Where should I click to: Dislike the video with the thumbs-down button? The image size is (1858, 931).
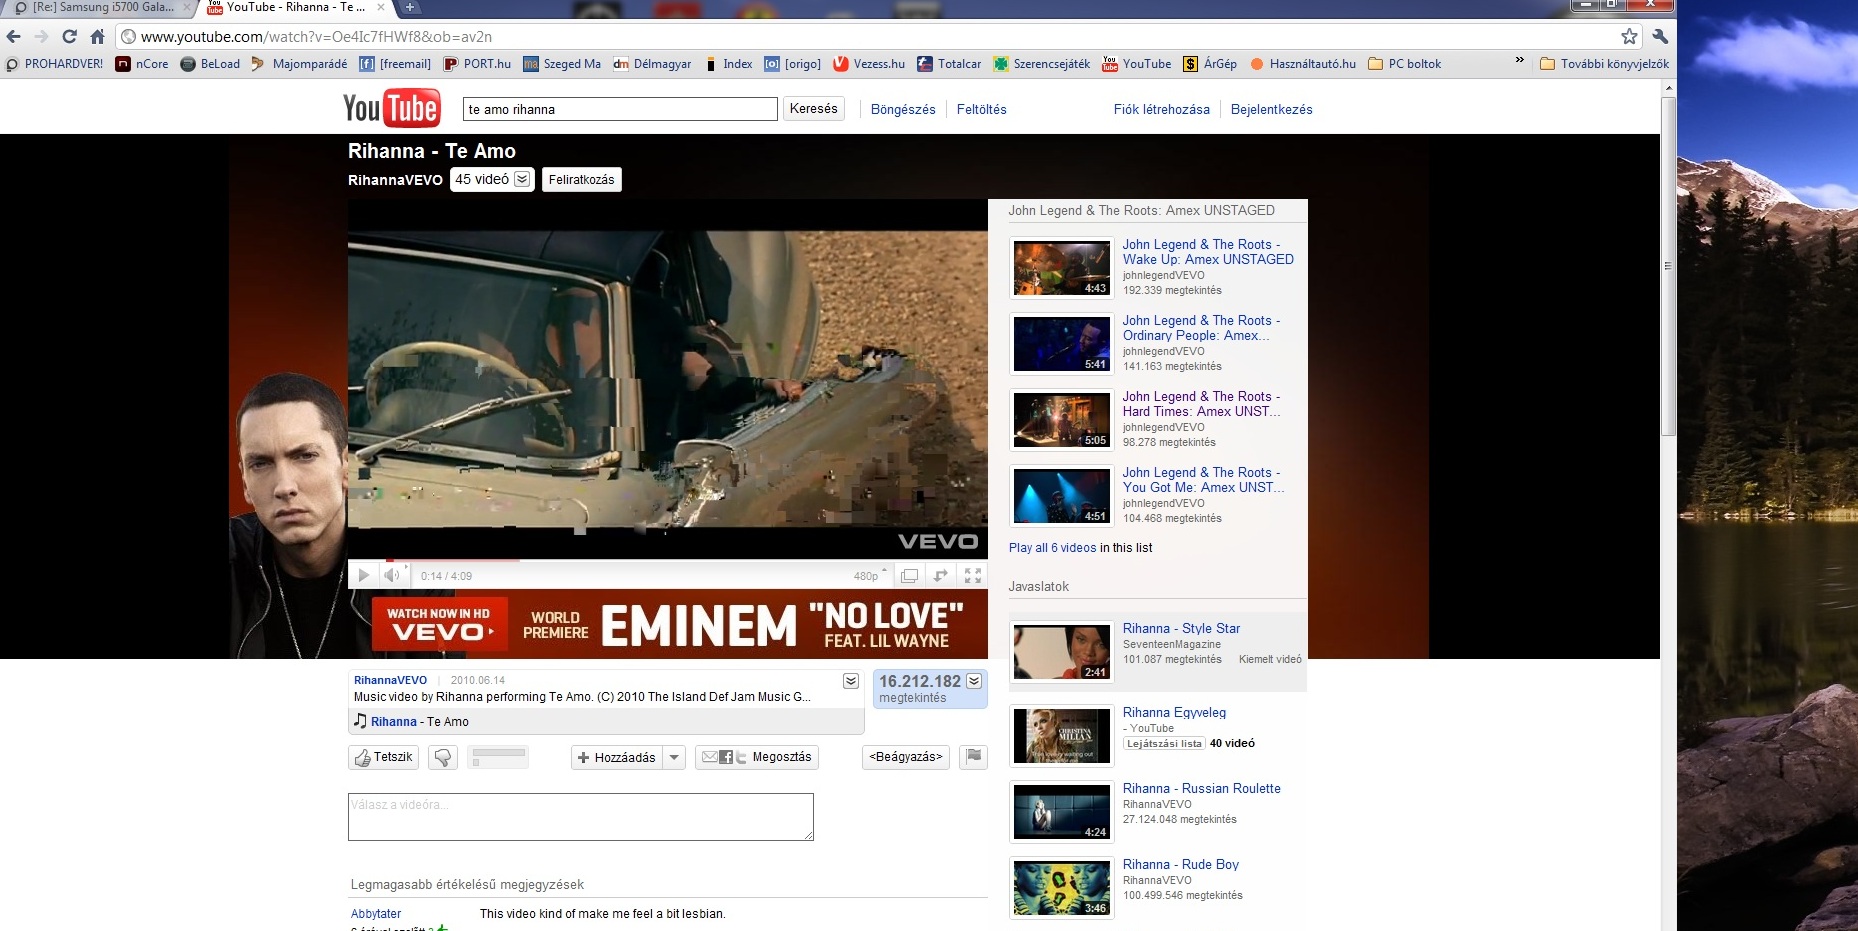[443, 757]
